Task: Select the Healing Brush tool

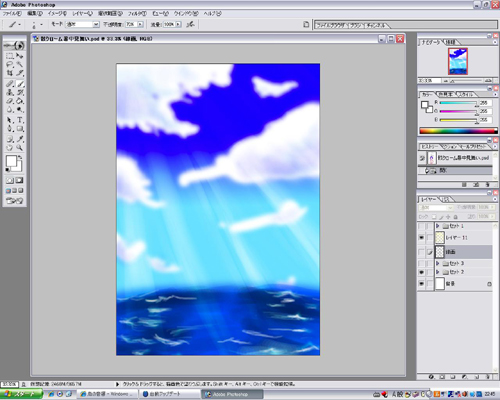Action: [x=10, y=84]
